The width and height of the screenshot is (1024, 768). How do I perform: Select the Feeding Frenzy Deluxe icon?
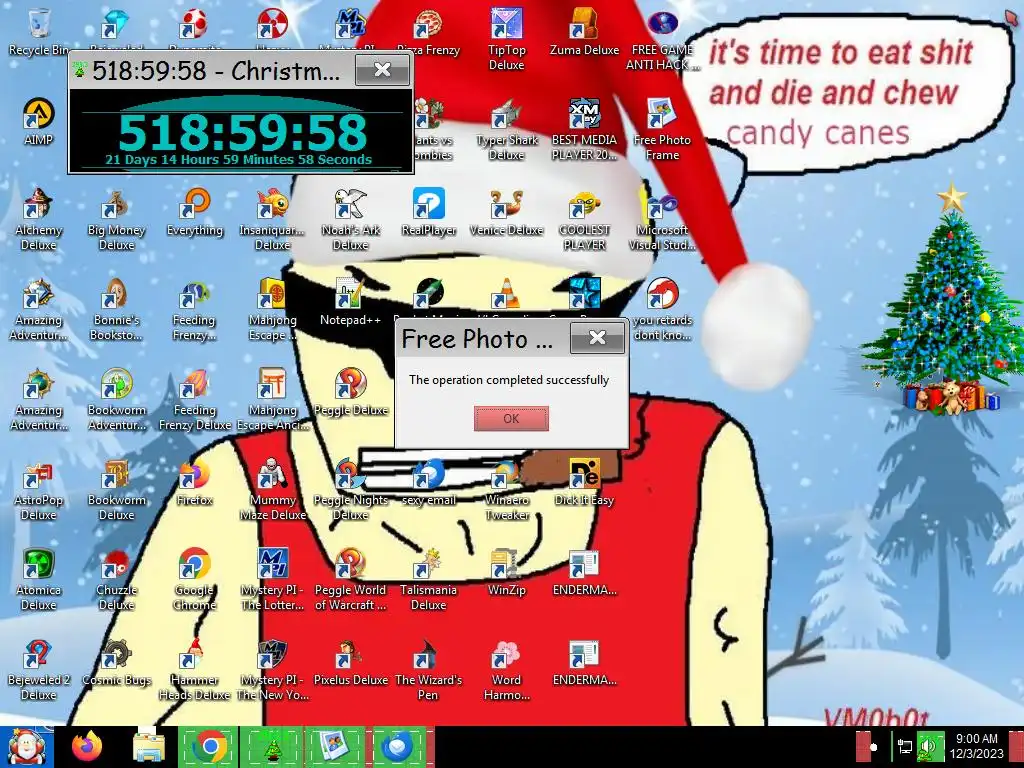(x=195, y=400)
